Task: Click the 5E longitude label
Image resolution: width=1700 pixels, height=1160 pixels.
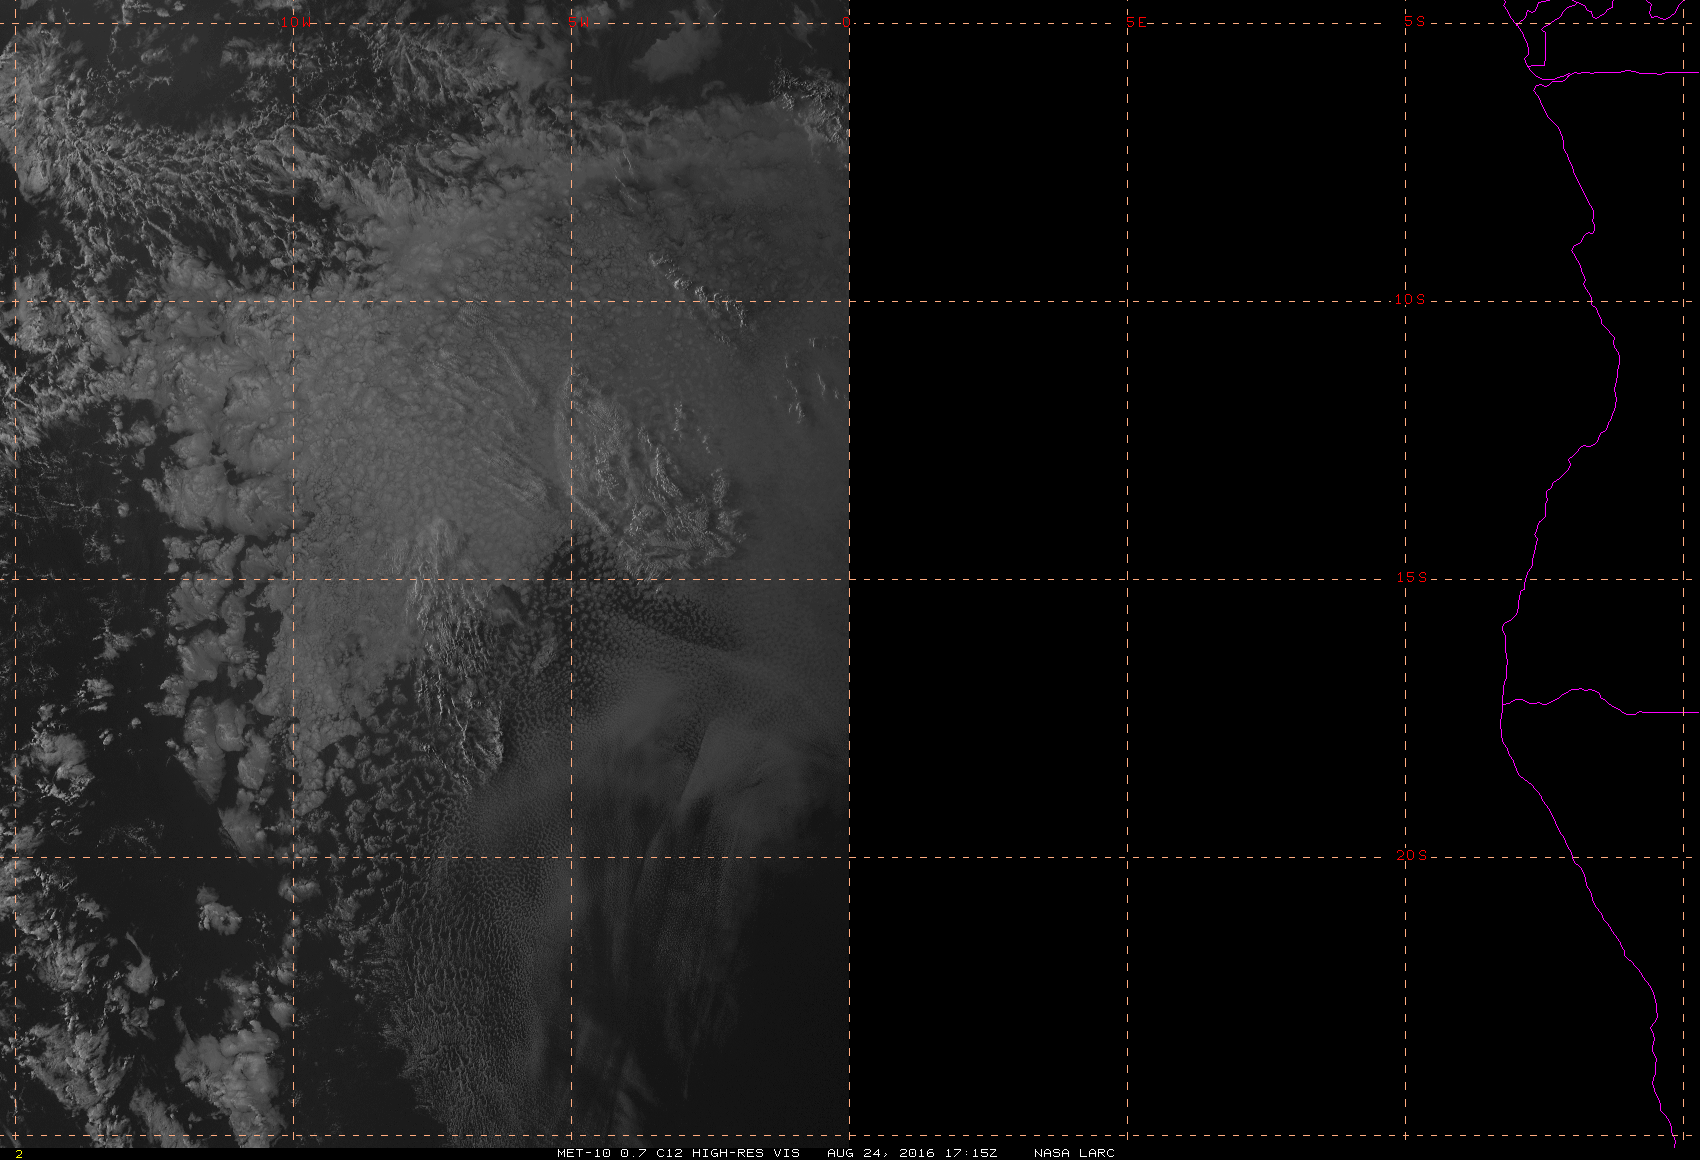Action: point(1137,22)
